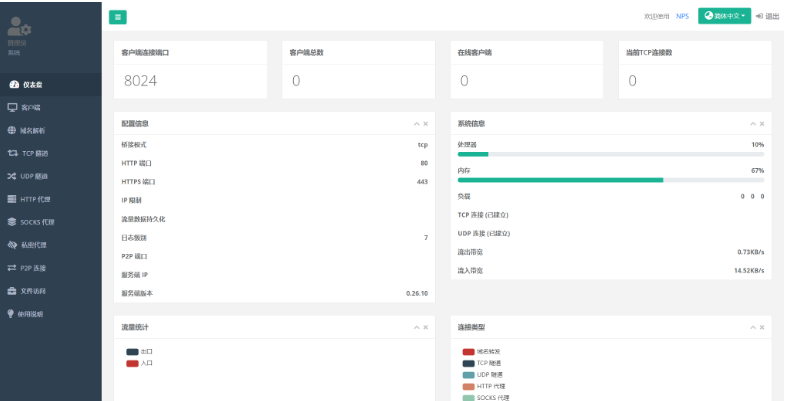Viewport: 787px width, 401px height.
Task: Click the monitor icon for 客户端
Action: 12,107
